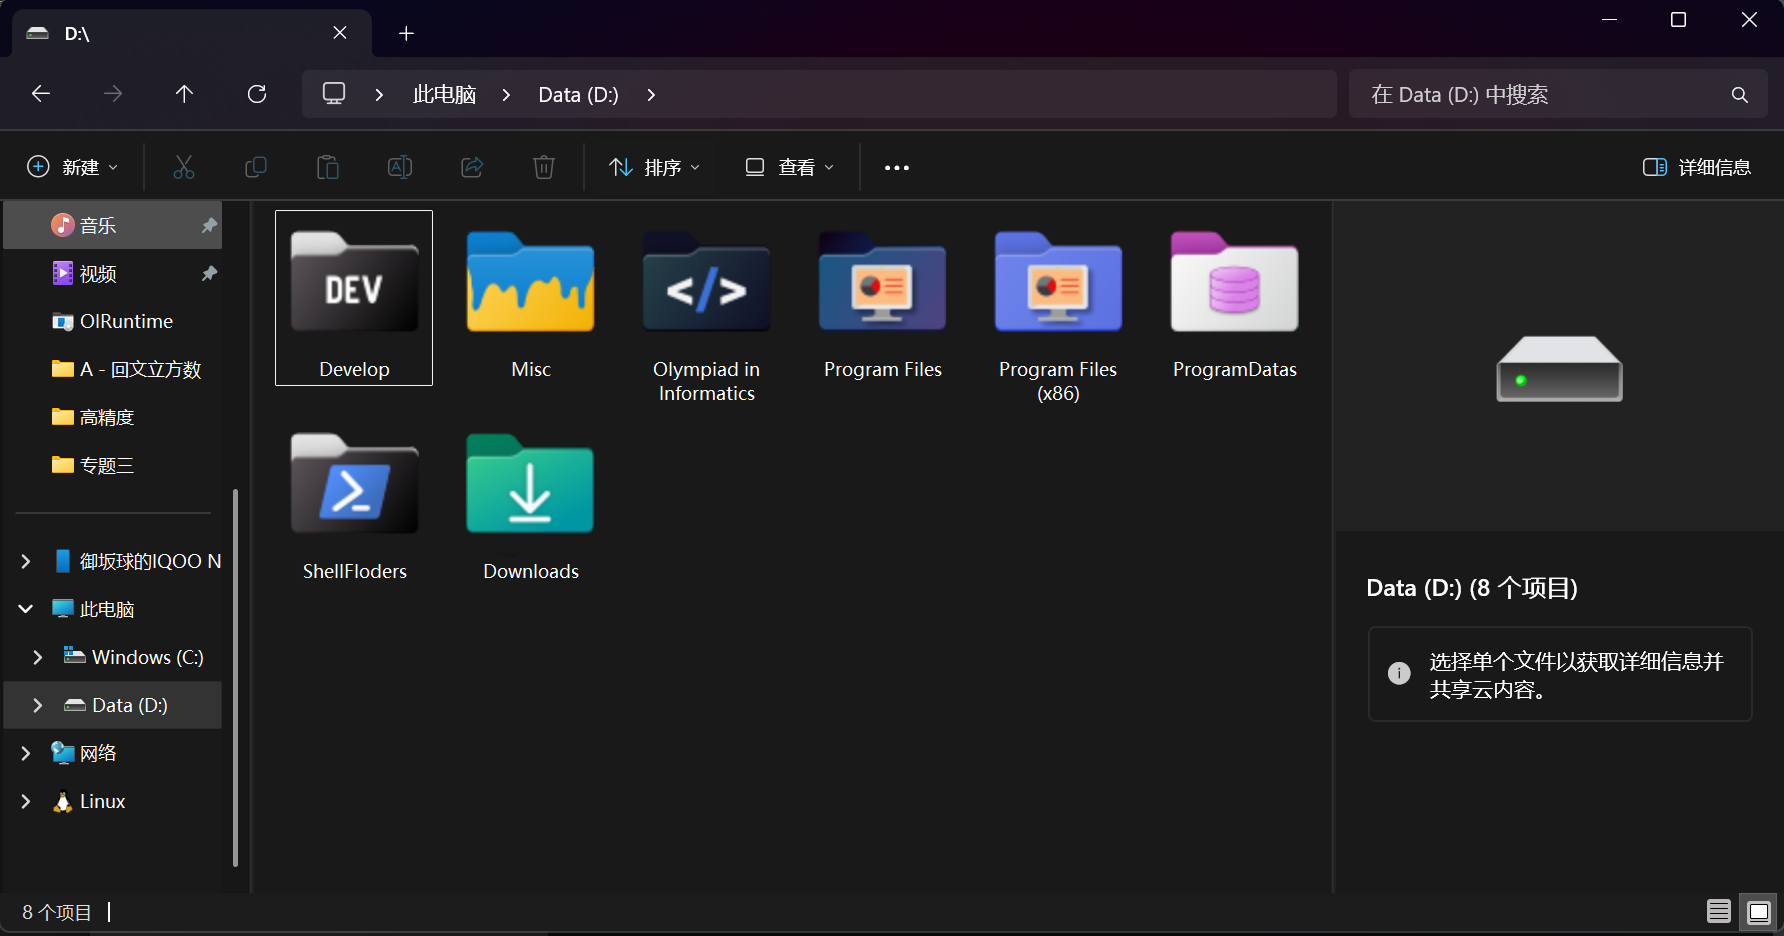Expand the Linux tree node

[x=26, y=801]
